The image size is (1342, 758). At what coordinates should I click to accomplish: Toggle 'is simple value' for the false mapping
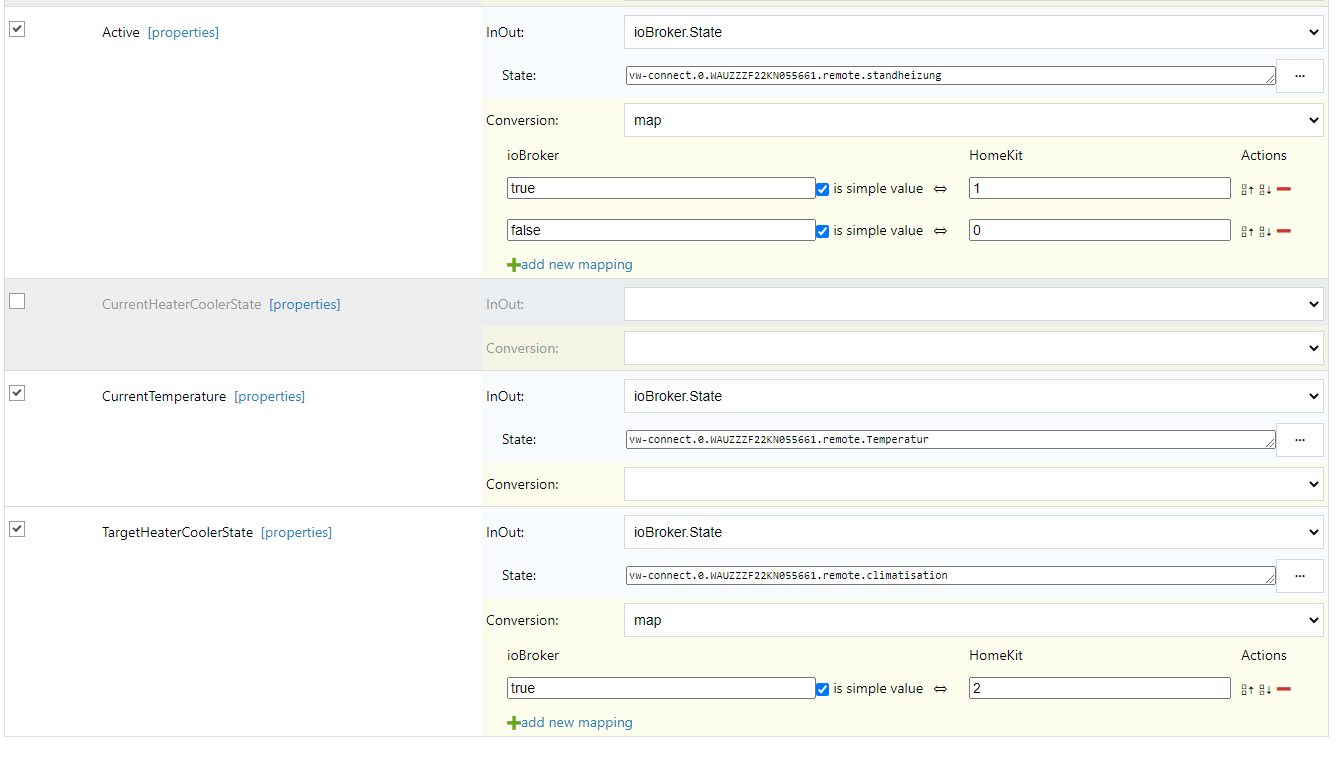(822, 231)
